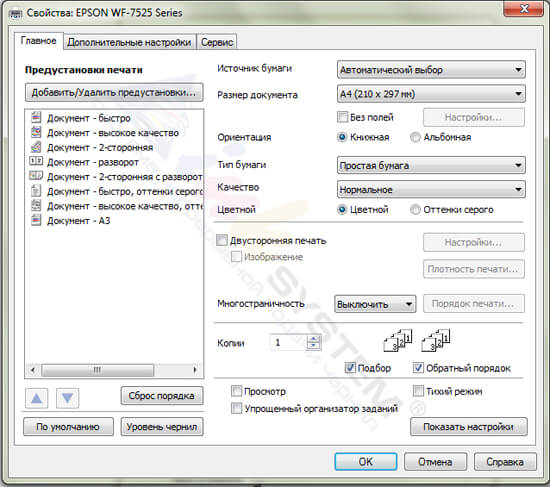Viewport: 550px width, 487px height.
Task: Click the 'Документ - 2-сторонняя' preset icon
Action: [x=36, y=147]
